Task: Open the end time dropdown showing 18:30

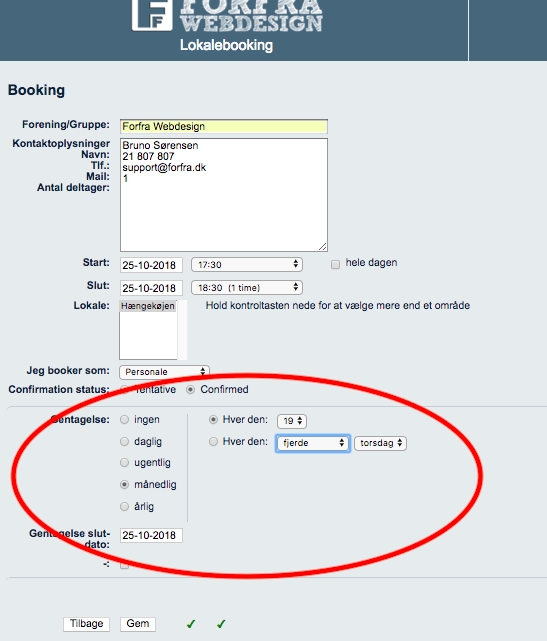Action: [x=247, y=287]
